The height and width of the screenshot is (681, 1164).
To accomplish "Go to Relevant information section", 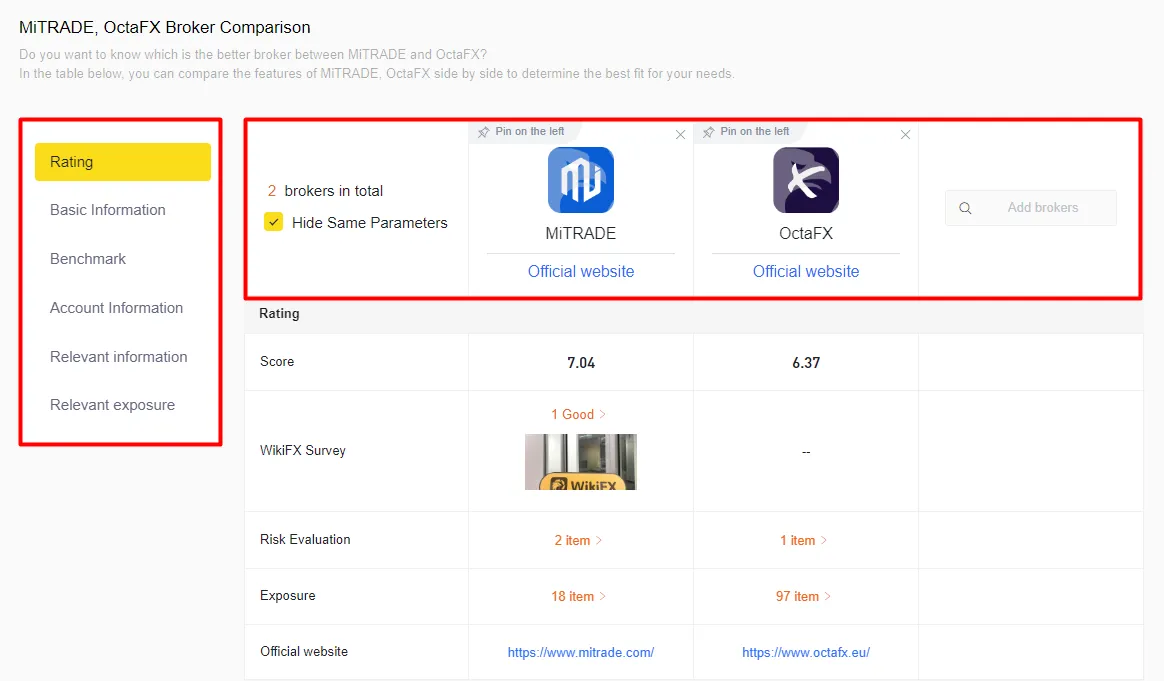I will (x=118, y=357).
